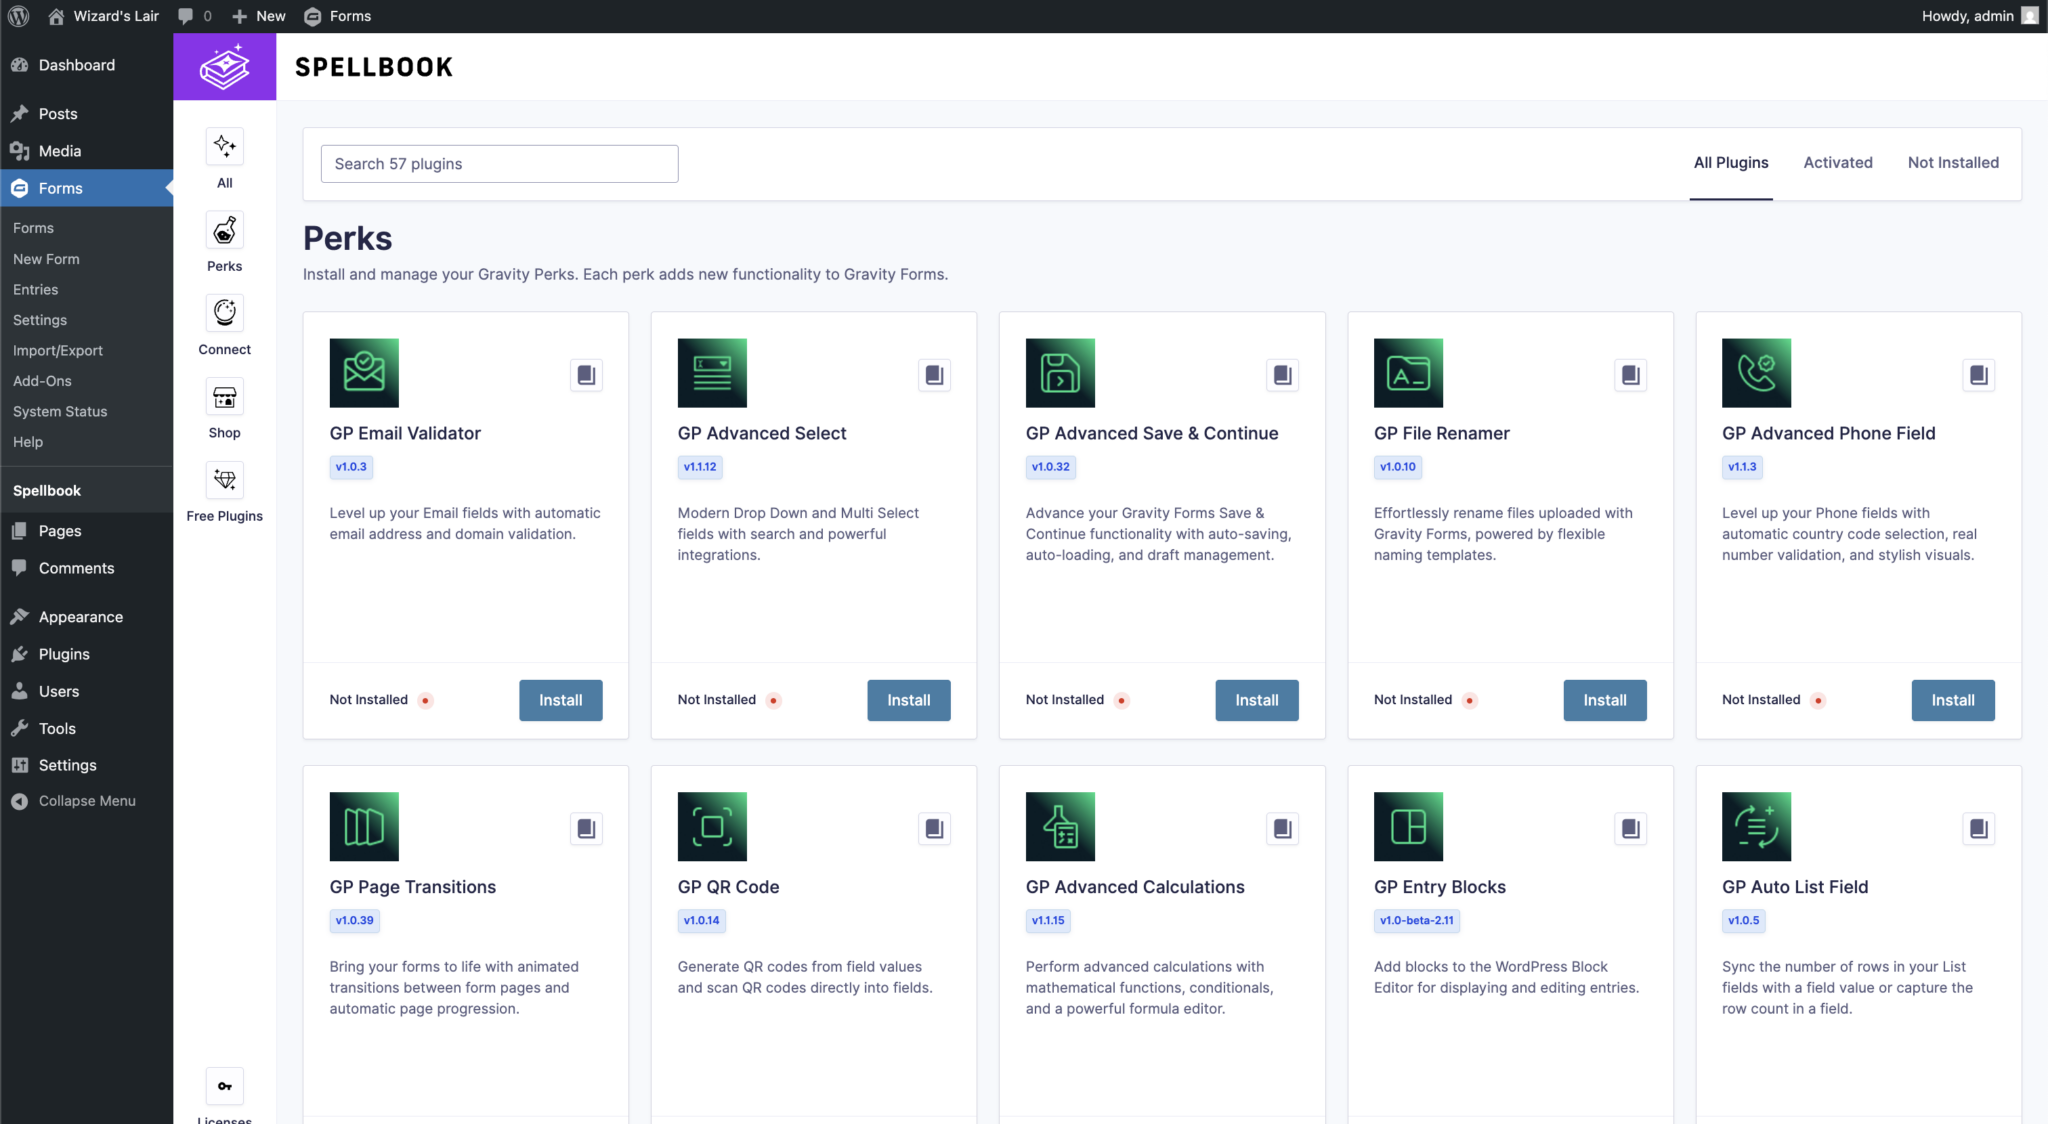Select the All Plugins tab
Viewport: 2048px width, 1124px height.
click(x=1730, y=163)
